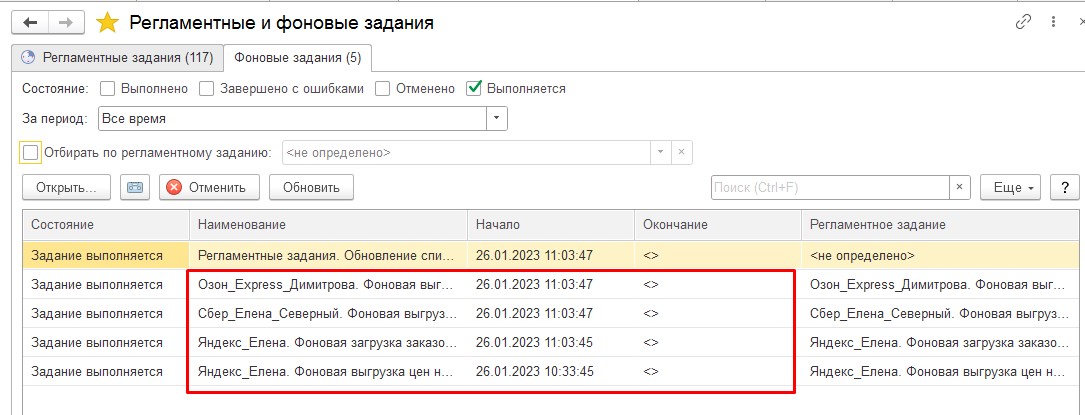Select Яндекс_Елена. Фоновая загрузка заказо... name cell
Viewport: 1085px width, 415px height.
coord(328,342)
